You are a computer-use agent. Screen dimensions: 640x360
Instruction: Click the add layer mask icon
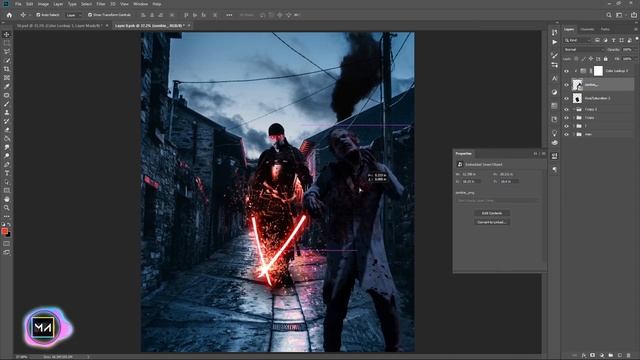(x=593, y=356)
